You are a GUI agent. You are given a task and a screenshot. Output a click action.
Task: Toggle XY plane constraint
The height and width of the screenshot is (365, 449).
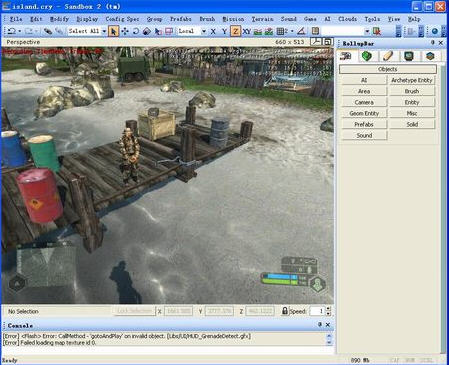tap(247, 31)
